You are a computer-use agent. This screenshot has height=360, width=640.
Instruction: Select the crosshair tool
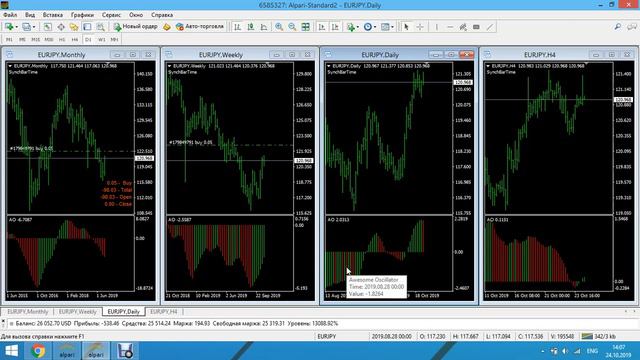pyautogui.click(x=420, y=27)
